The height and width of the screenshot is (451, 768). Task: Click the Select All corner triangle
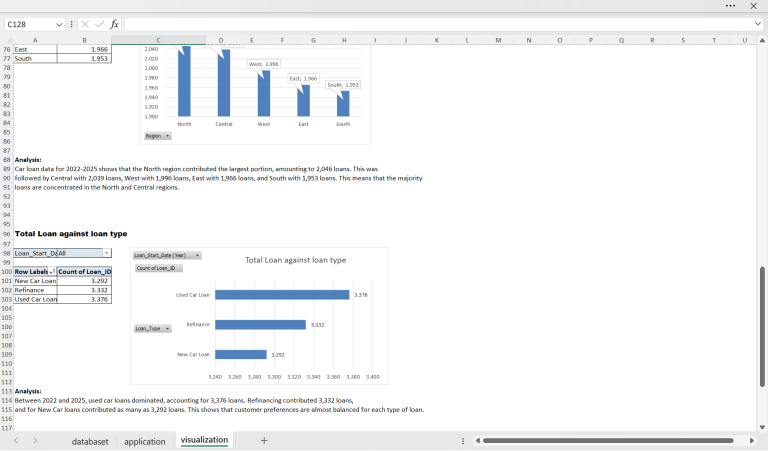coord(7,40)
